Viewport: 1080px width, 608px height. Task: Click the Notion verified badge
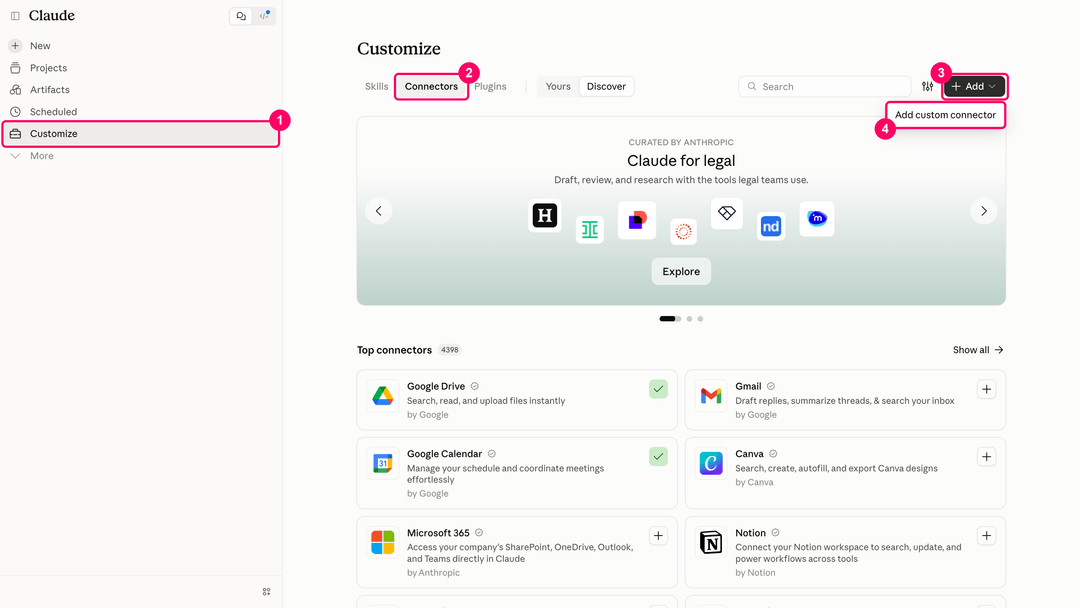(x=776, y=533)
